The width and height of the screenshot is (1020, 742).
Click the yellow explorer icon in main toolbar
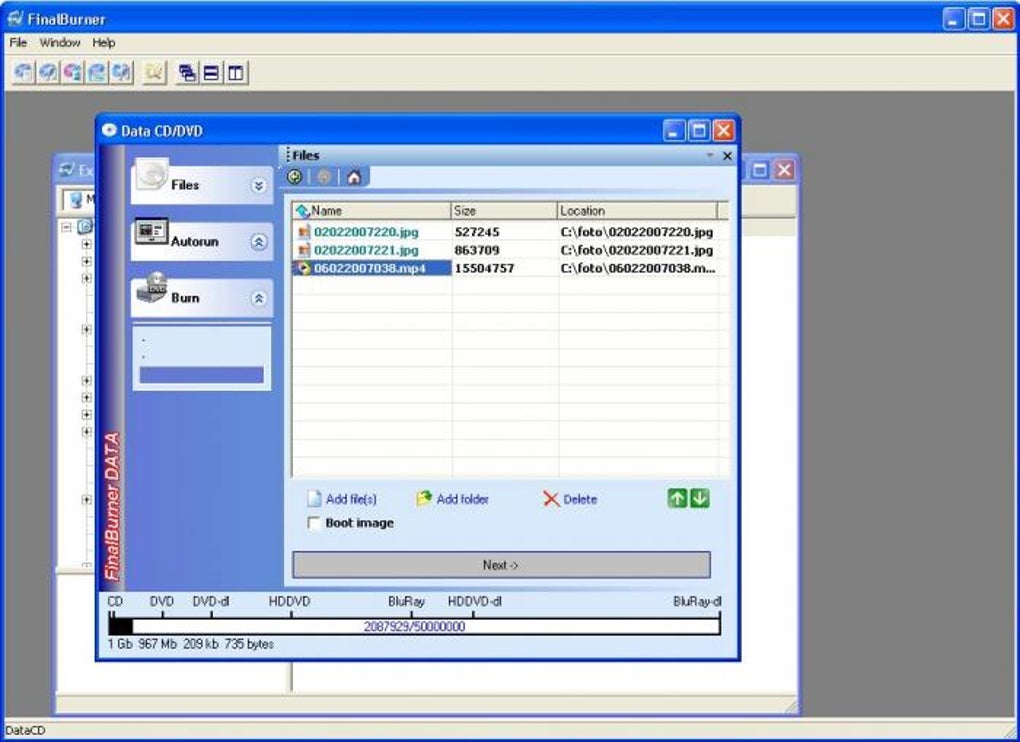[154, 72]
